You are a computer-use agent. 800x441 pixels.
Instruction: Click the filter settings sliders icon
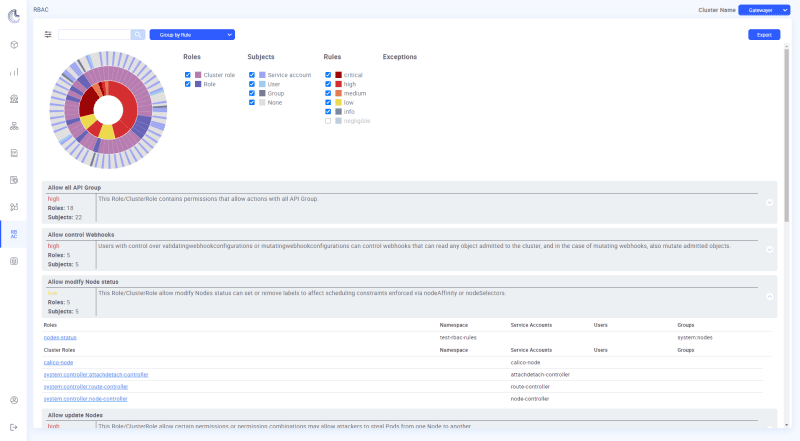pos(48,34)
